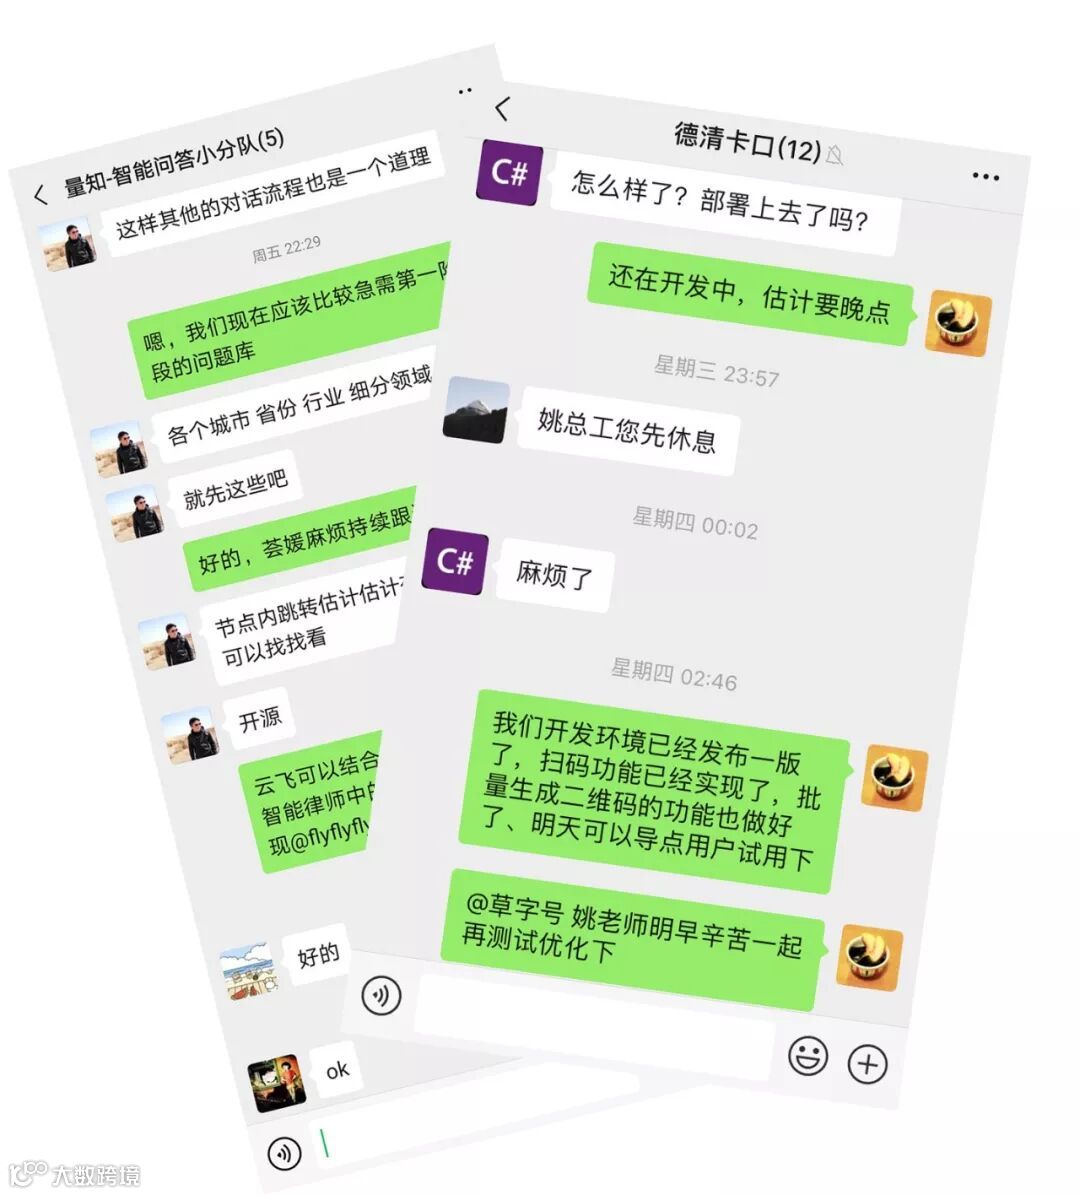Tap the 量知-智能问答小分队(5) title
Screen dimensions: 1080x1195
[x=174, y=162]
